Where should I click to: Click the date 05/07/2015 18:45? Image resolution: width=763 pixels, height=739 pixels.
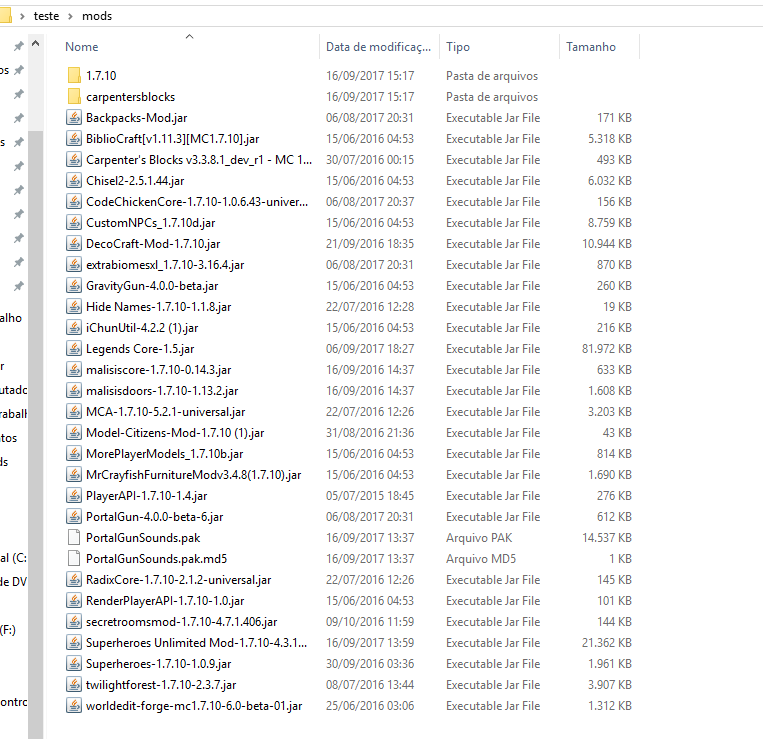[x=370, y=495]
